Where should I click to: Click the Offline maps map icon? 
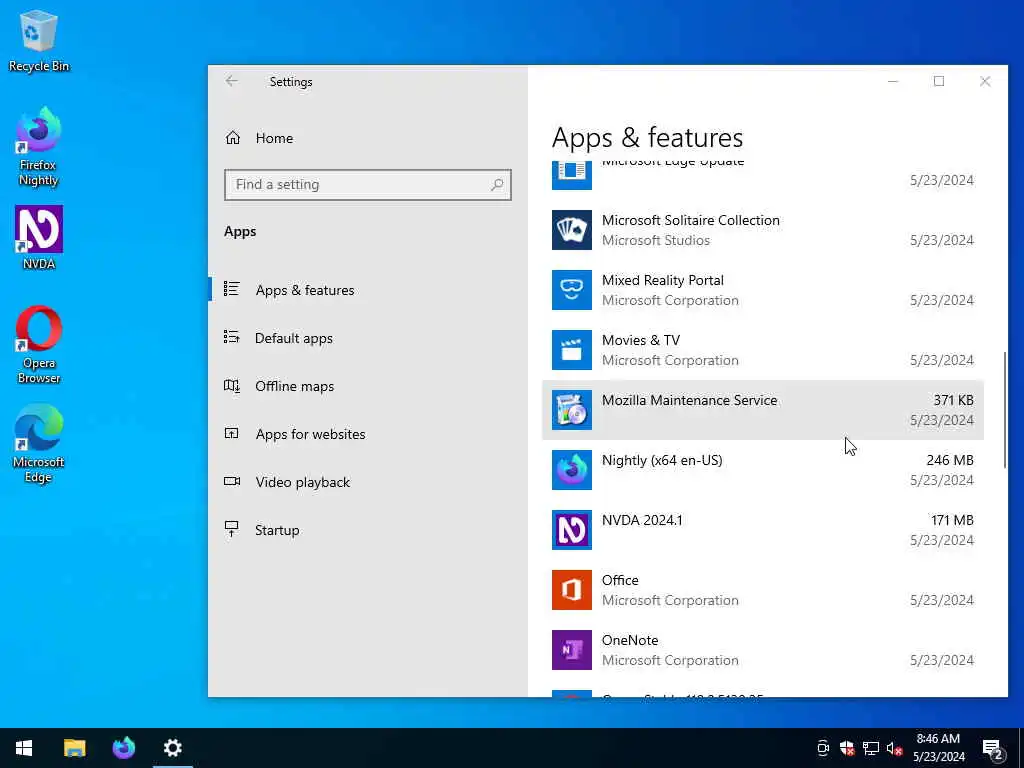tap(231, 385)
